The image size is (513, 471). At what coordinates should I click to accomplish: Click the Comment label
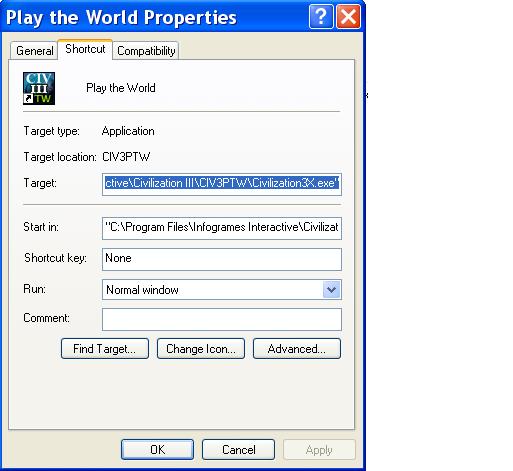coord(46,318)
